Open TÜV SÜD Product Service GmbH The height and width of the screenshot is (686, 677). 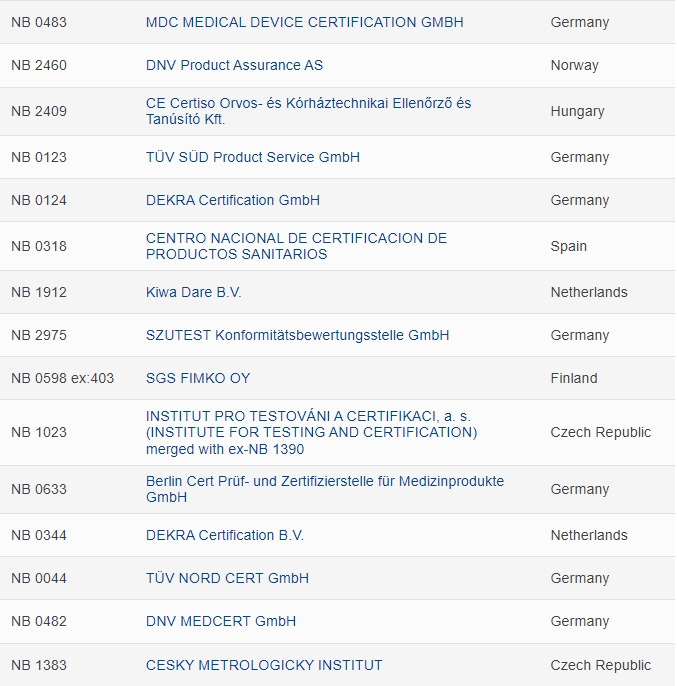[253, 157]
